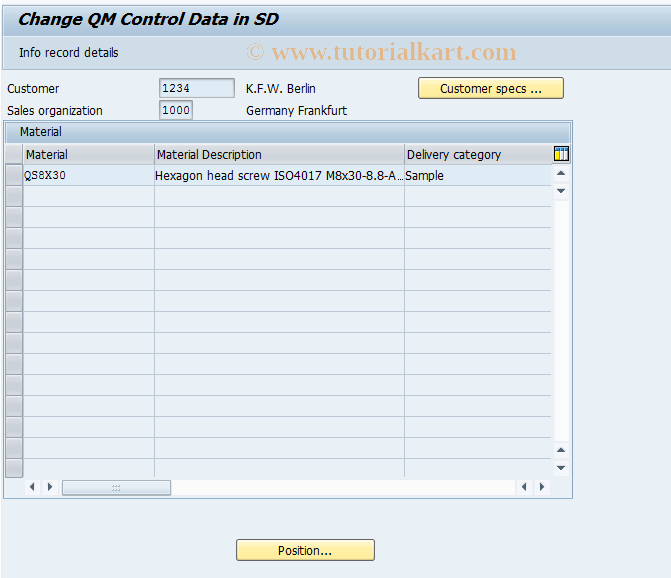This screenshot has width=671, height=578.
Task: Click the bottom vertical scroll down arrow
Action: pos(561,468)
